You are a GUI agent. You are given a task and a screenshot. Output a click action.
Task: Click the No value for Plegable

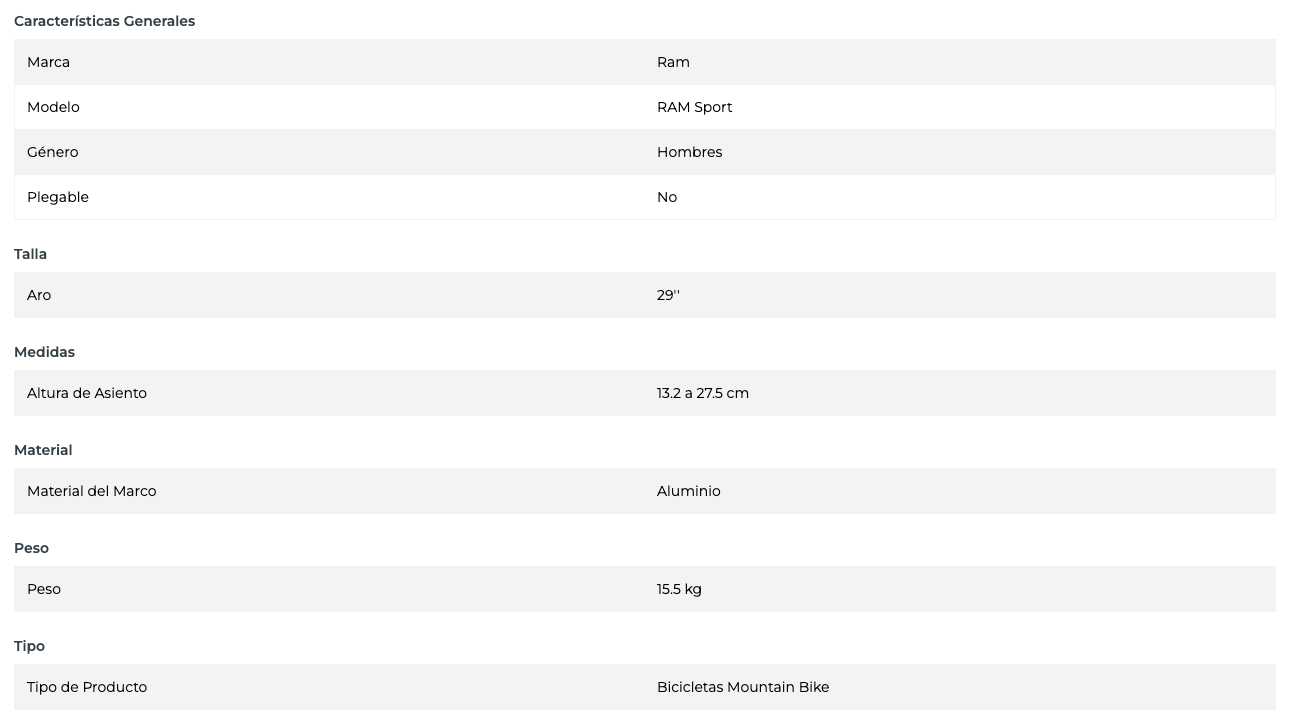pos(667,197)
